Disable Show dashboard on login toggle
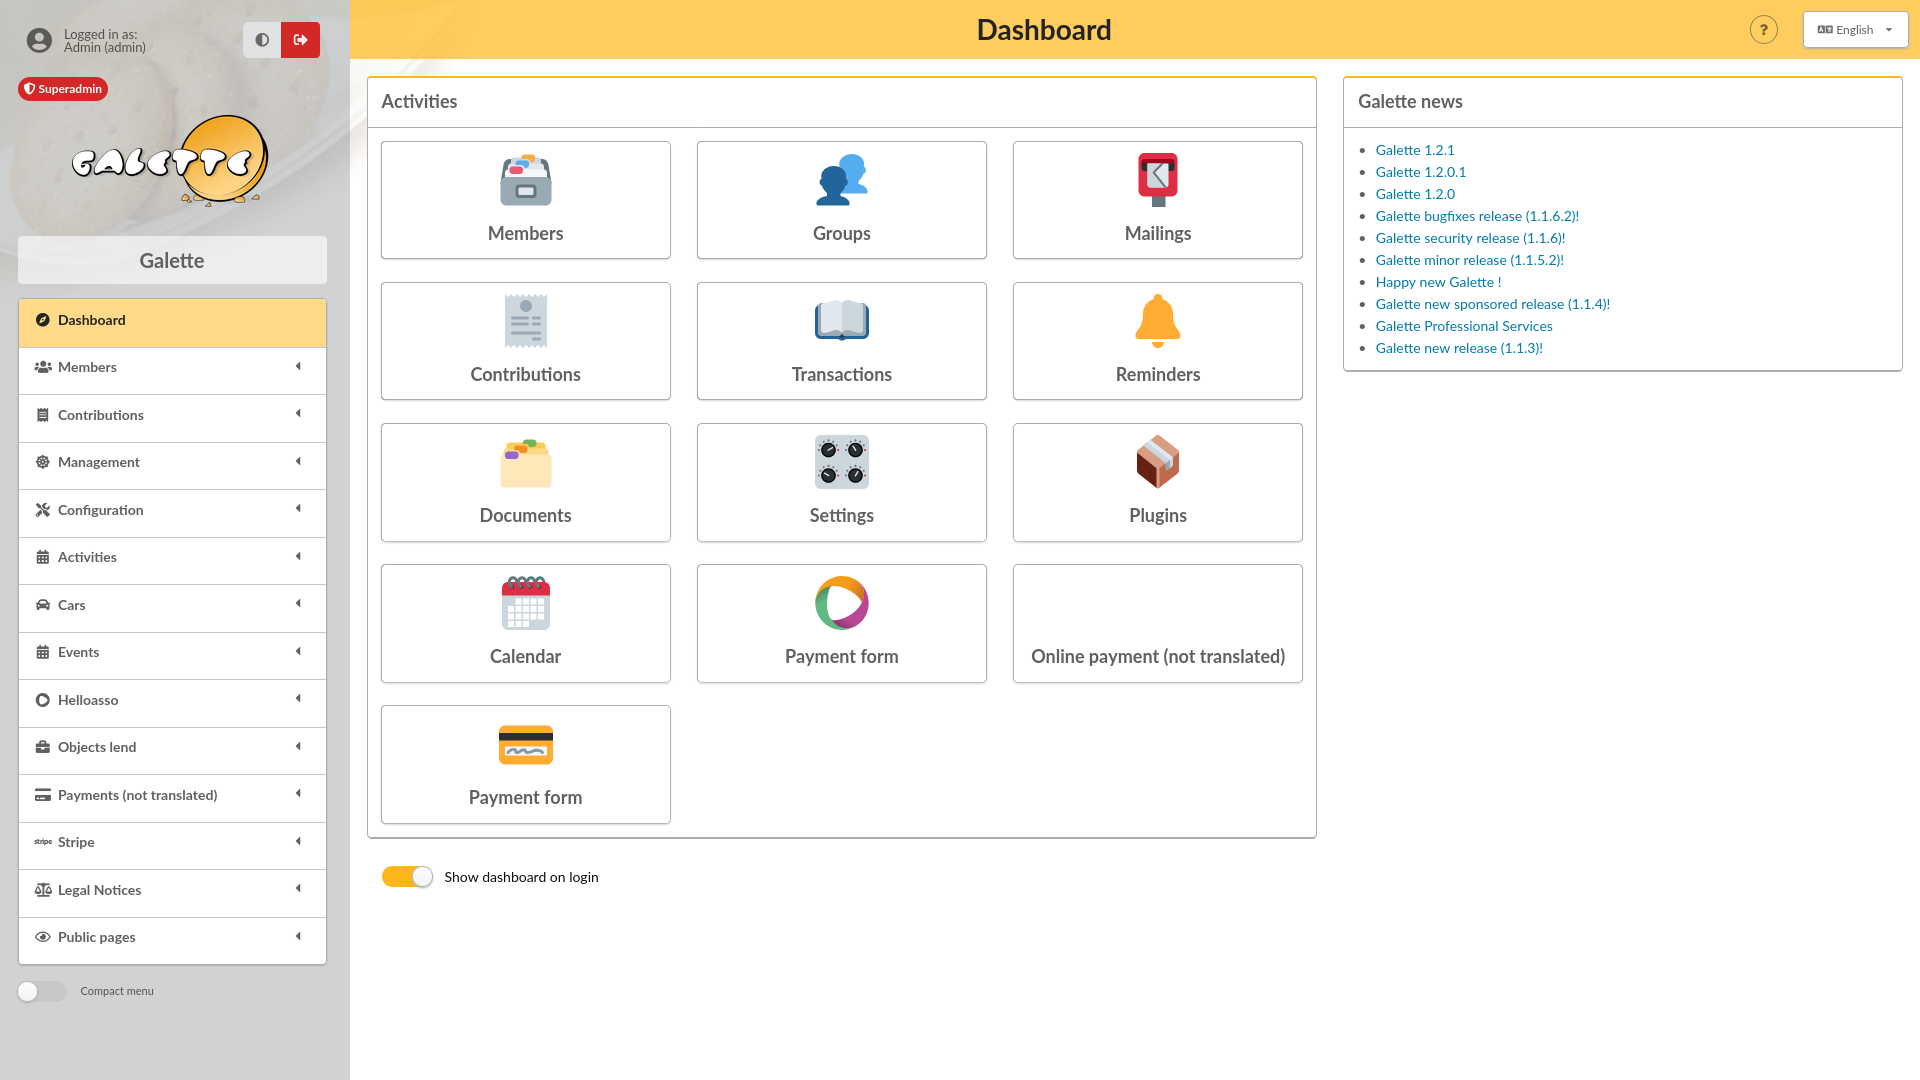 point(407,877)
